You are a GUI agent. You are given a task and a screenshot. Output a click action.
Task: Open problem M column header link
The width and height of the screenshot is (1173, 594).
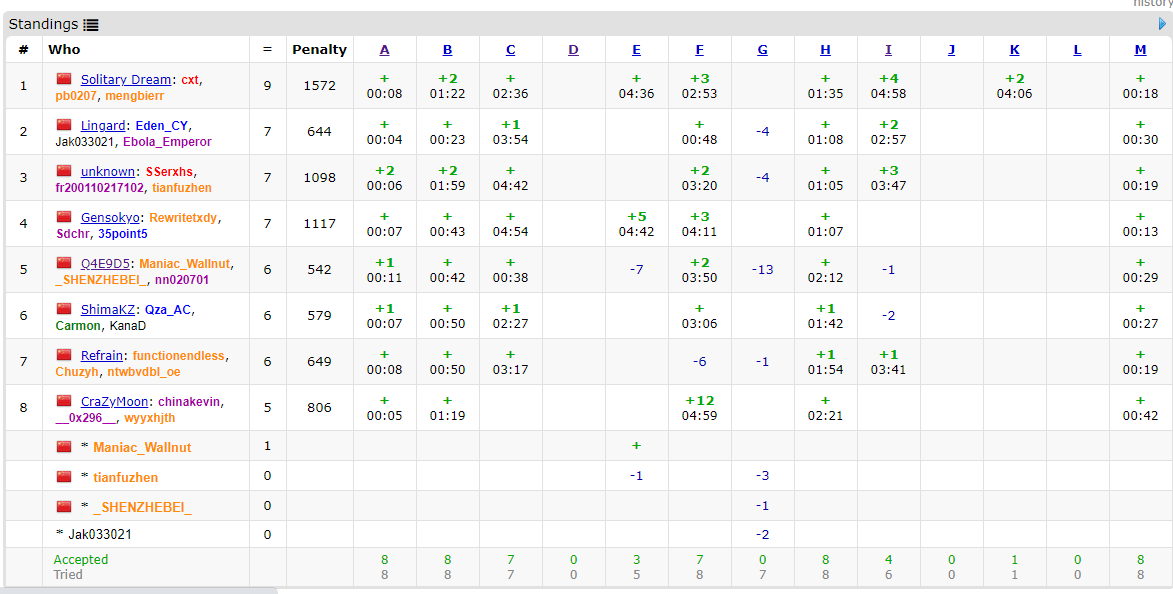point(1141,49)
